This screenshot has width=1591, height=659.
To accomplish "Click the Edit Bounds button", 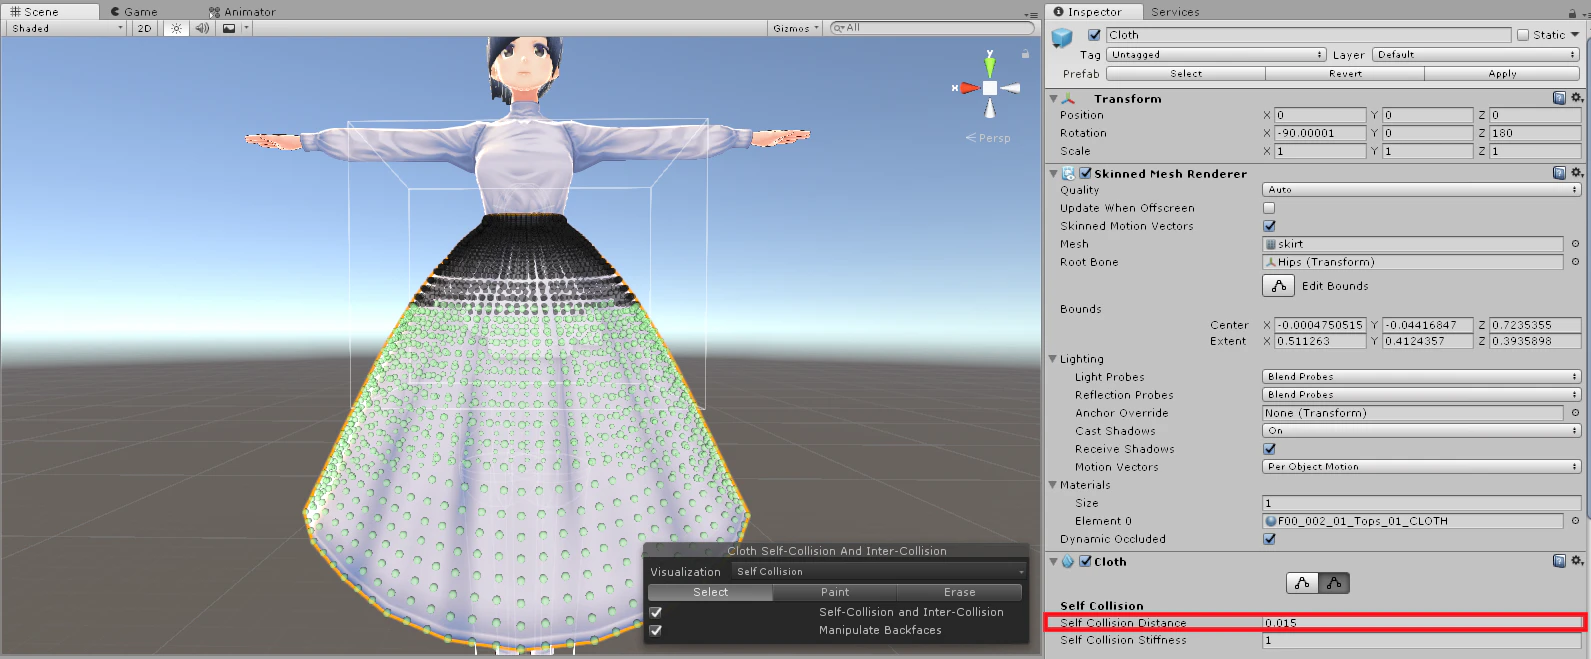I will tap(1279, 286).
